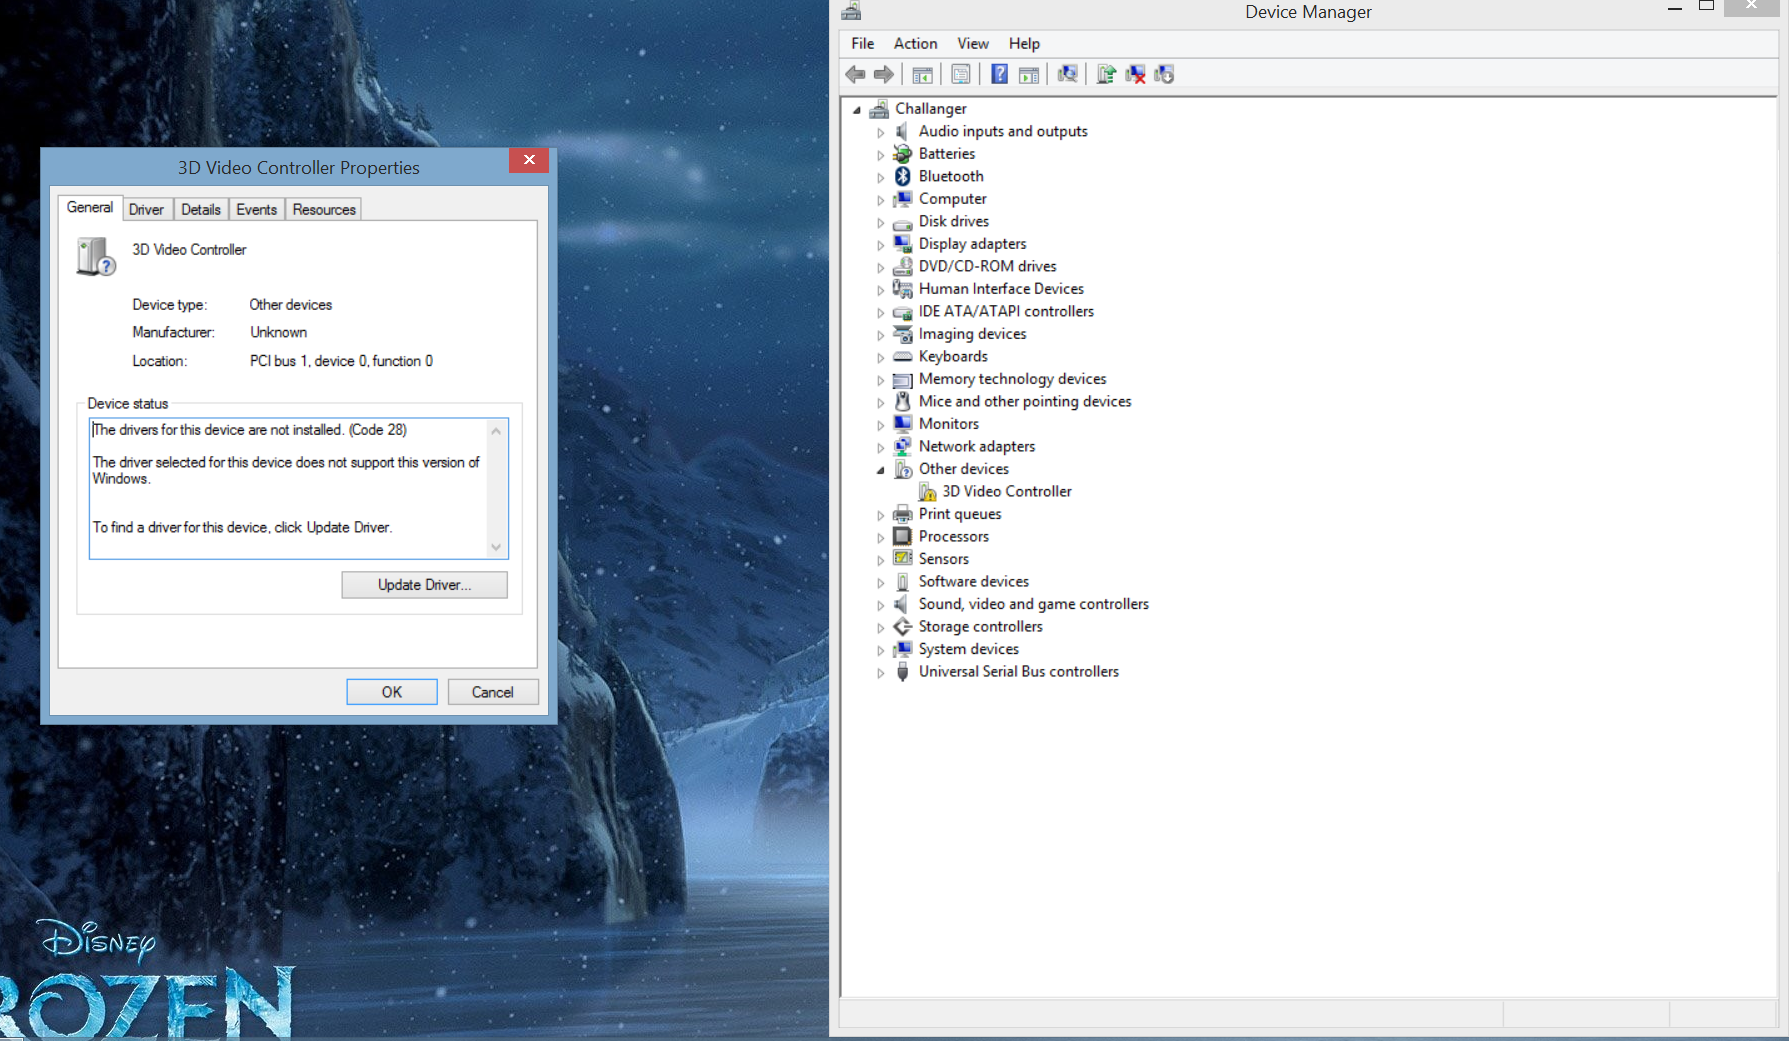This screenshot has height=1041, width=1789.
Task: Expand Sound, video and game controllers node
Action: pyautogui.click(x=880, y=605)
